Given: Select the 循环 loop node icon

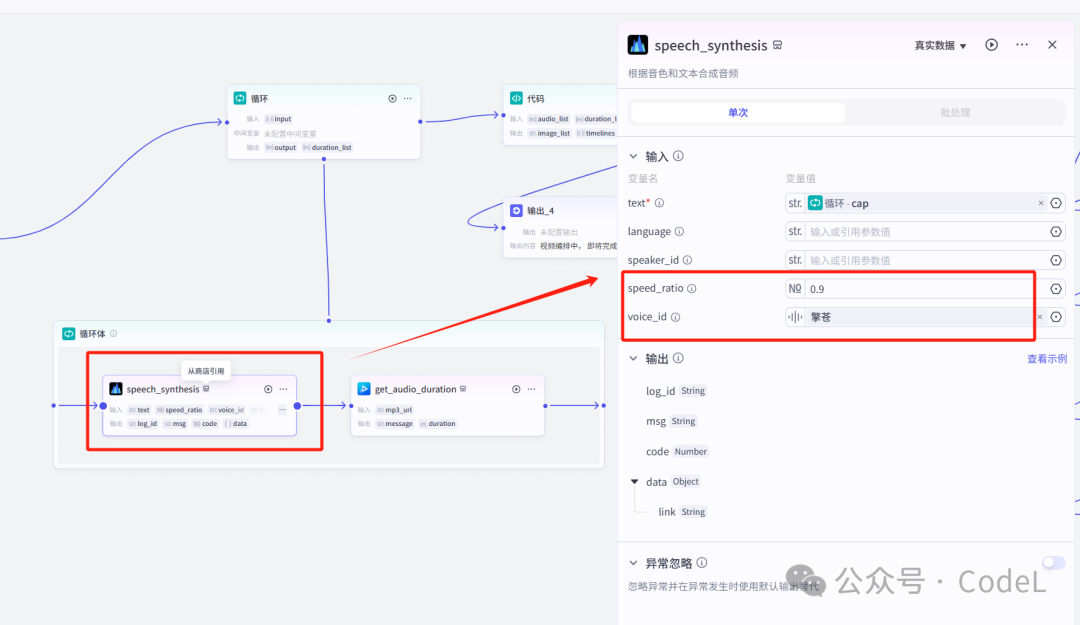Looking at the screenshot, I should click(240, 99).
